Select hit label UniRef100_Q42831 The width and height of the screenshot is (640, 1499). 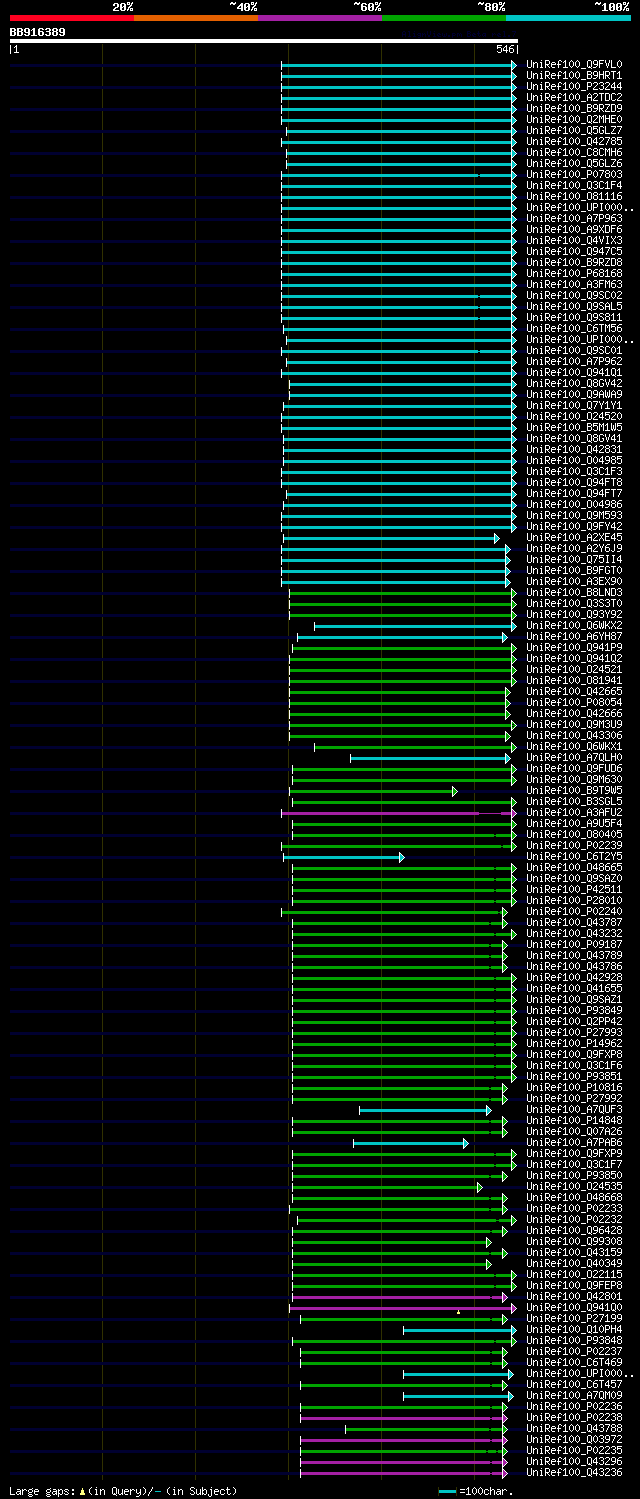[574, 449]
